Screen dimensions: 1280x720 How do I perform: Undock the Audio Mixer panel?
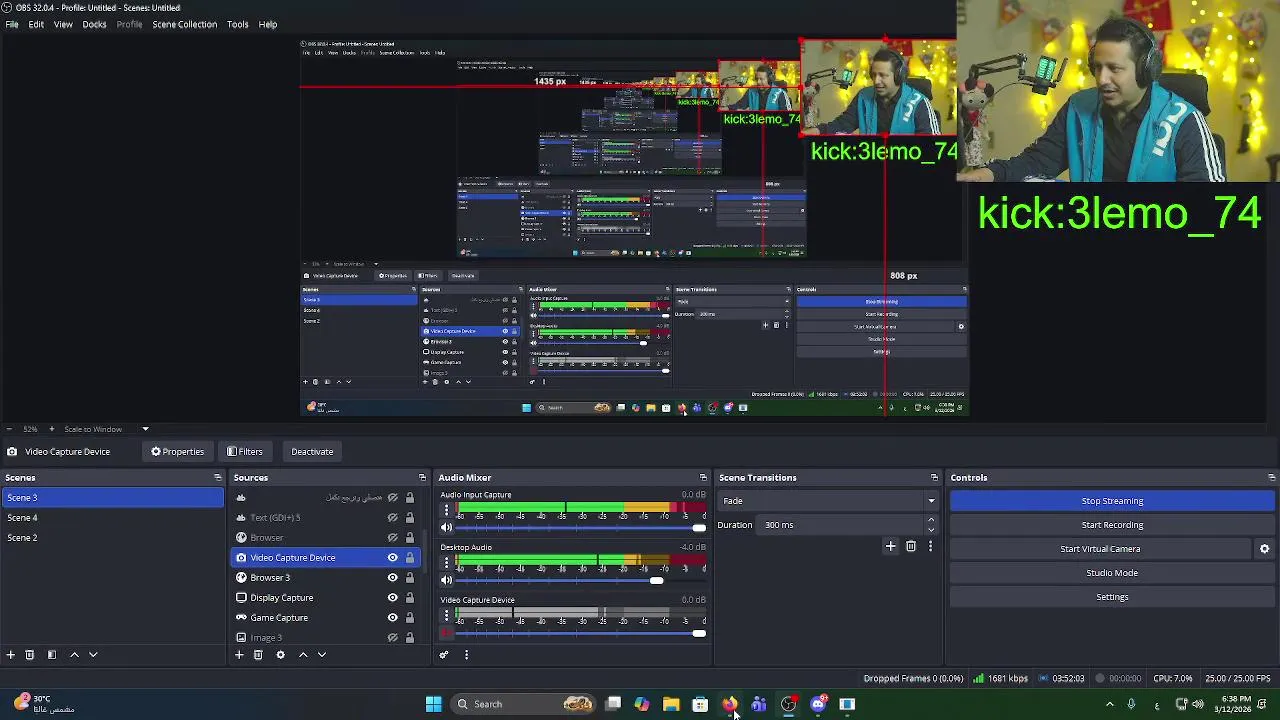[703, 478]
